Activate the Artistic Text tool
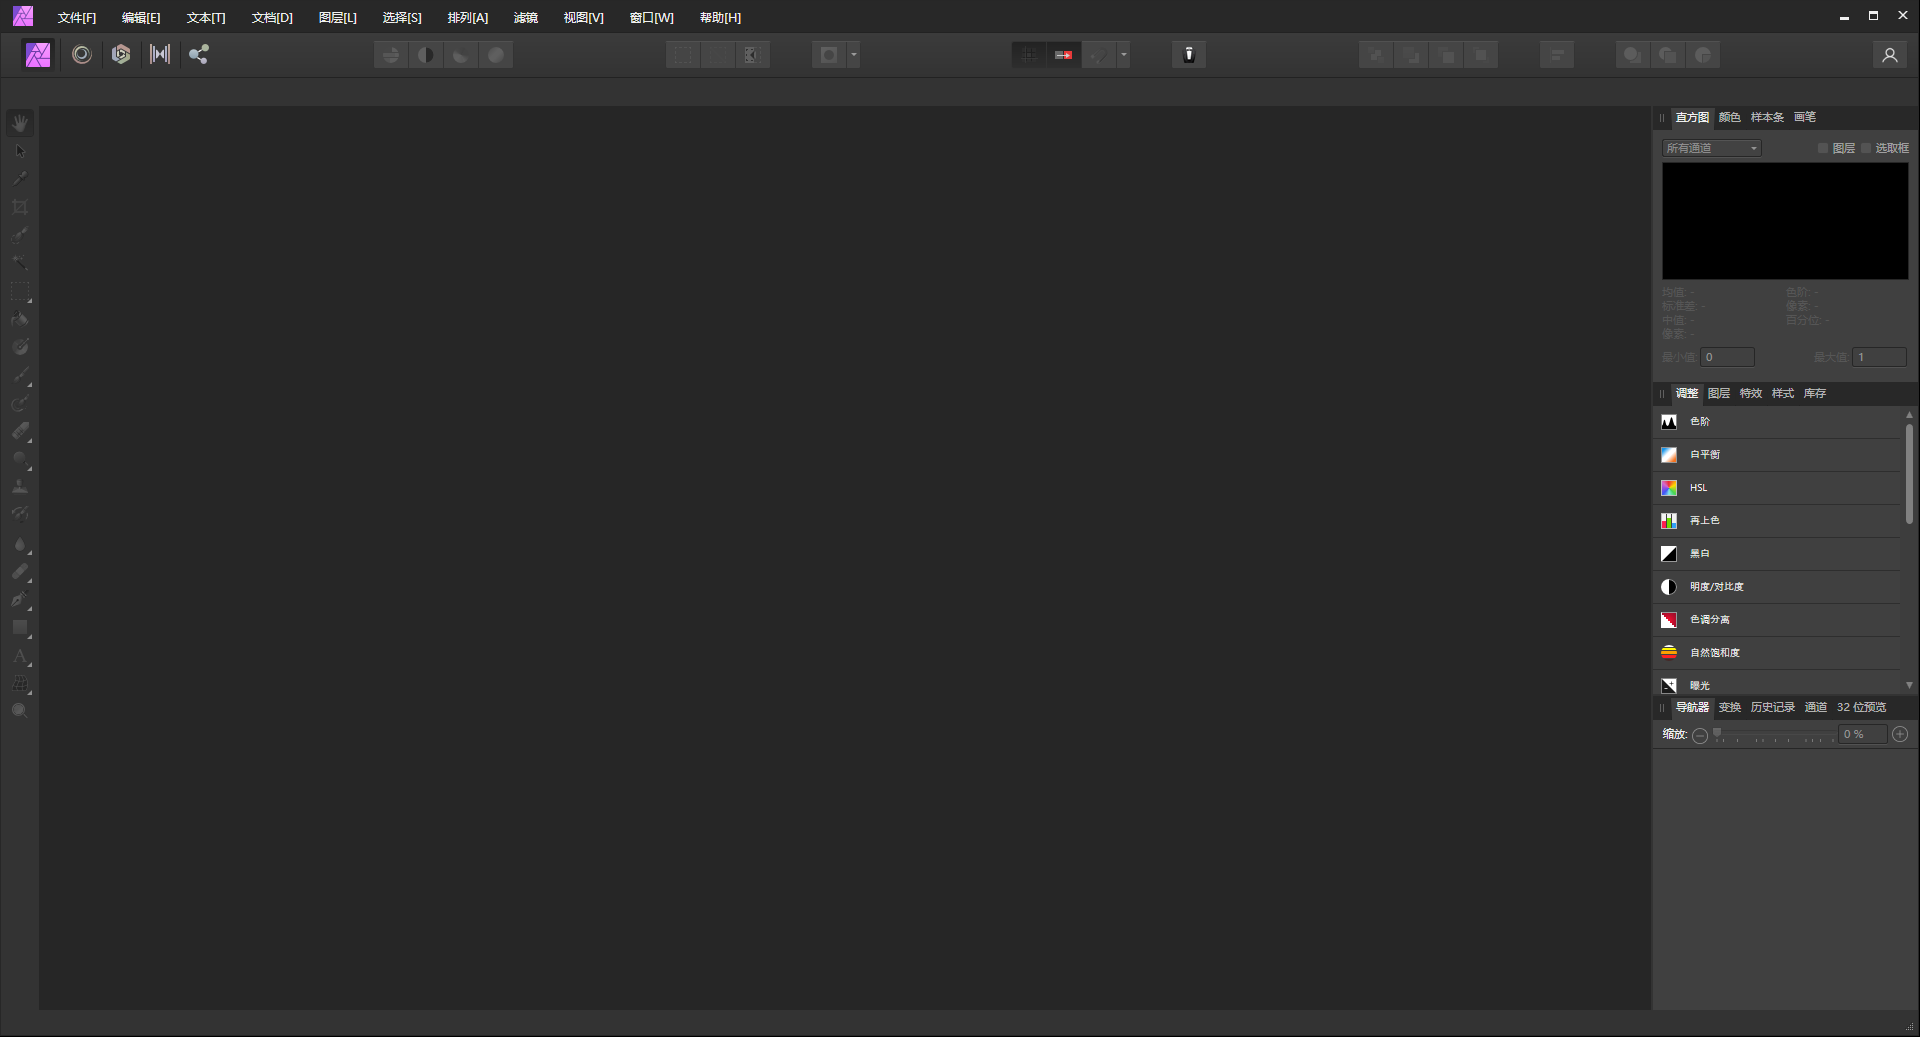 20,656
